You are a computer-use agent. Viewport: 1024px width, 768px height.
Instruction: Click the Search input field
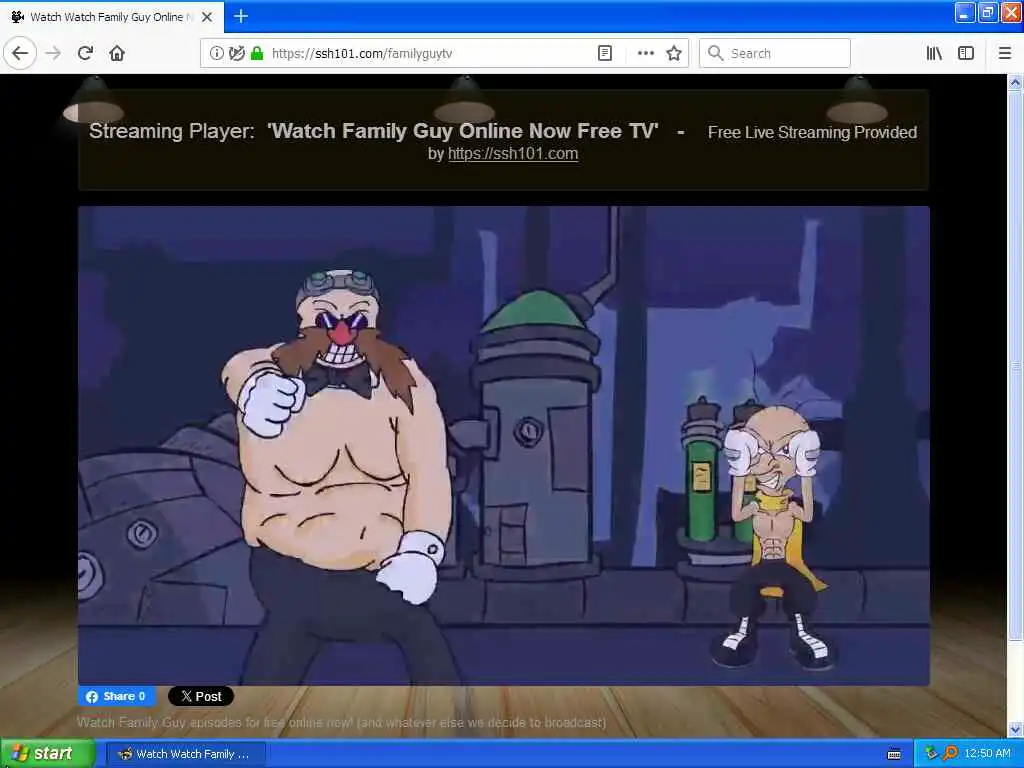click(x=775, y=54)
